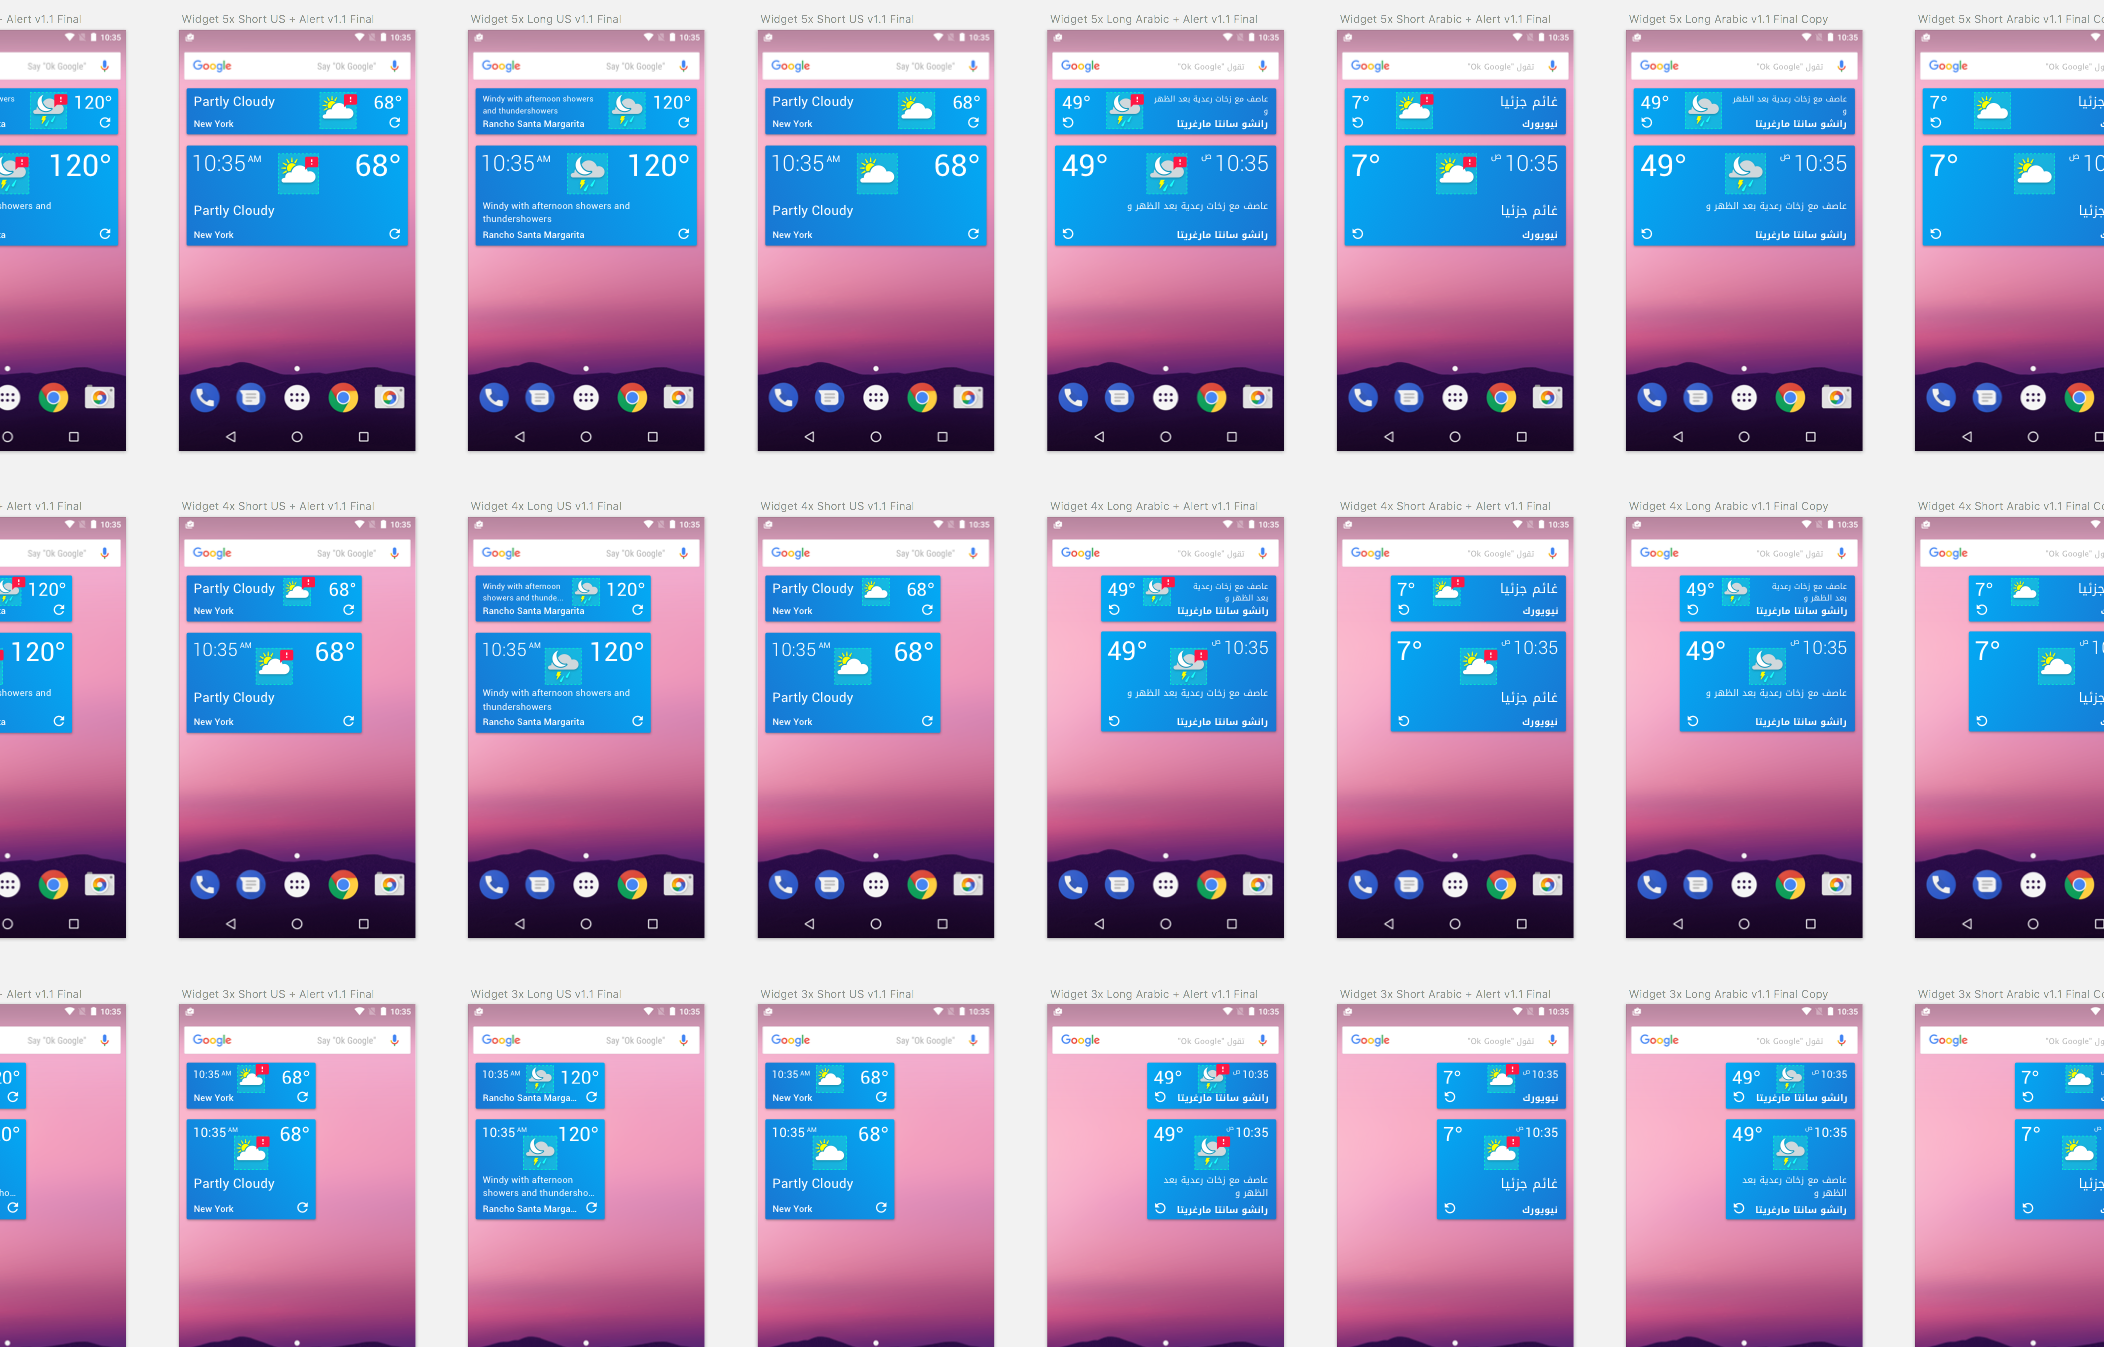Click '68°' in large widget of Widget 5x Short US + Alert
The width and height of the screenshot is (2104, 1347).
point(378,165)
